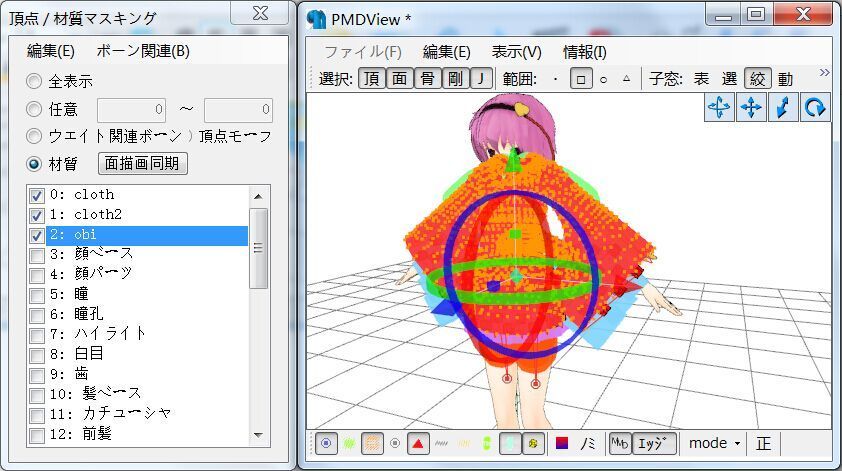Select the 全表示 radio button
Viewport: 842px width, 471px height.
coord(35,81)
